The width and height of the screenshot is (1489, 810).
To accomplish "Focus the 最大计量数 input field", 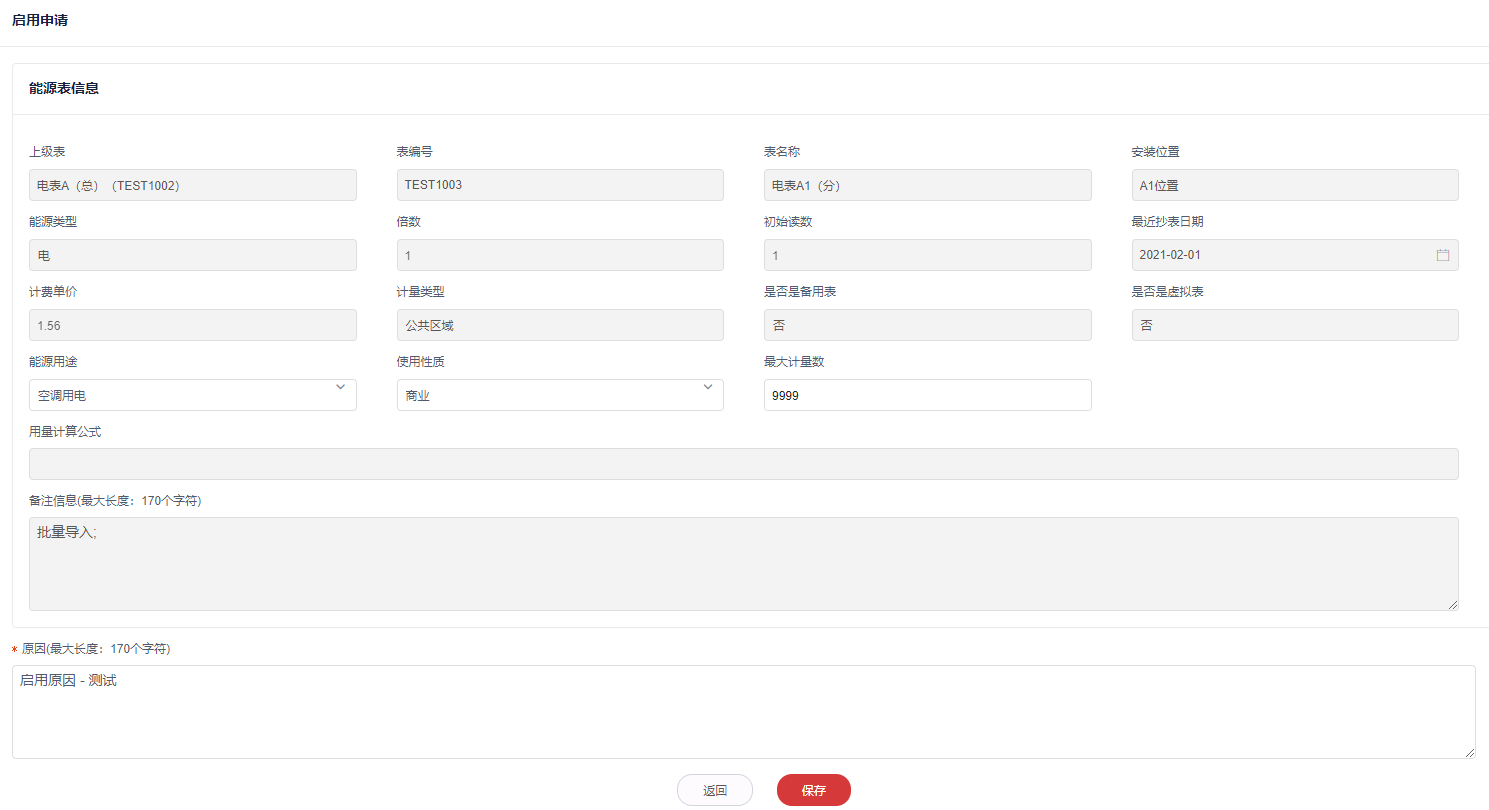I will pyautogui.click(x=927, y=395).
